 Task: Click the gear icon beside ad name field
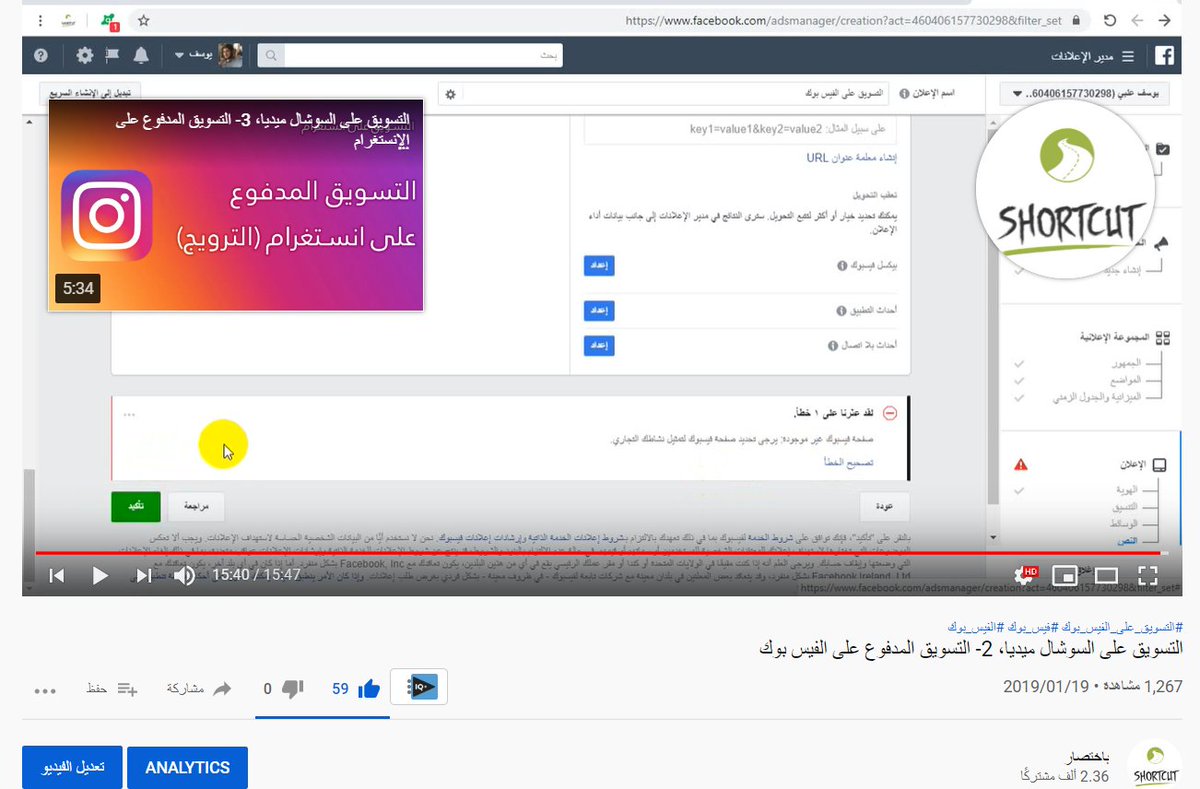click(450, 94)
